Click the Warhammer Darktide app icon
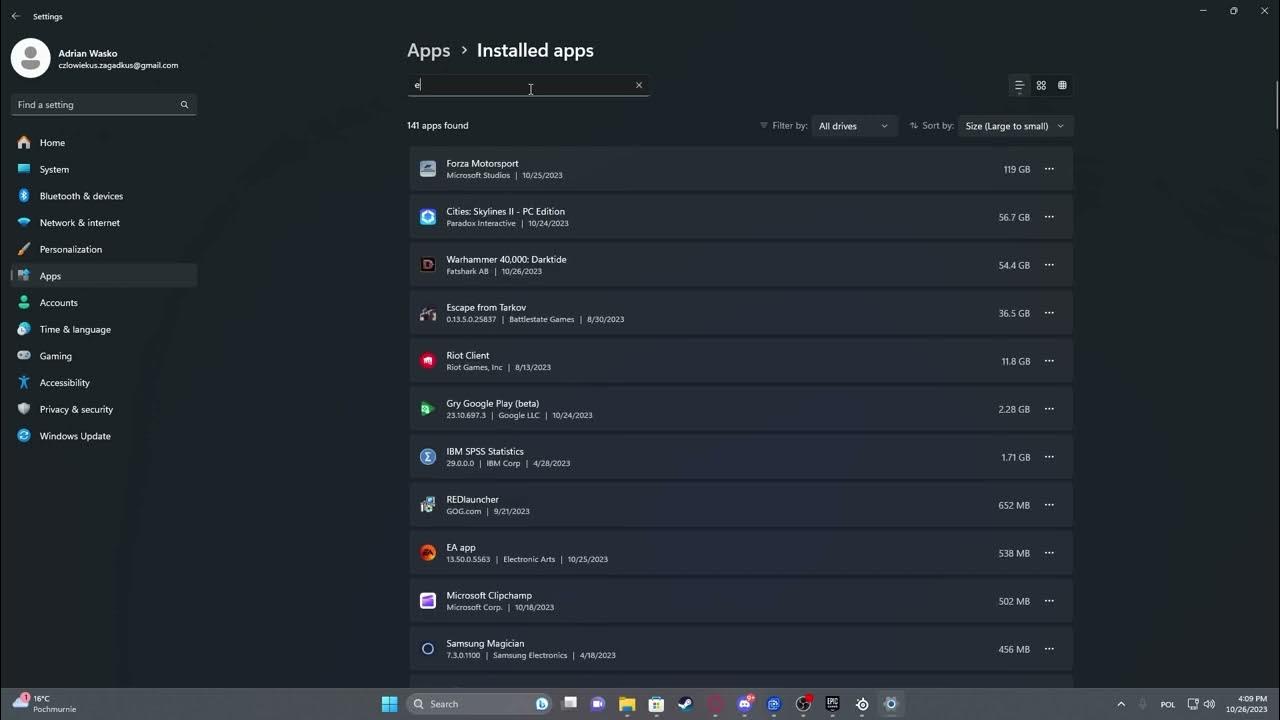Image resolution: width=1280 pixels, height=720 pixels. 428,265
